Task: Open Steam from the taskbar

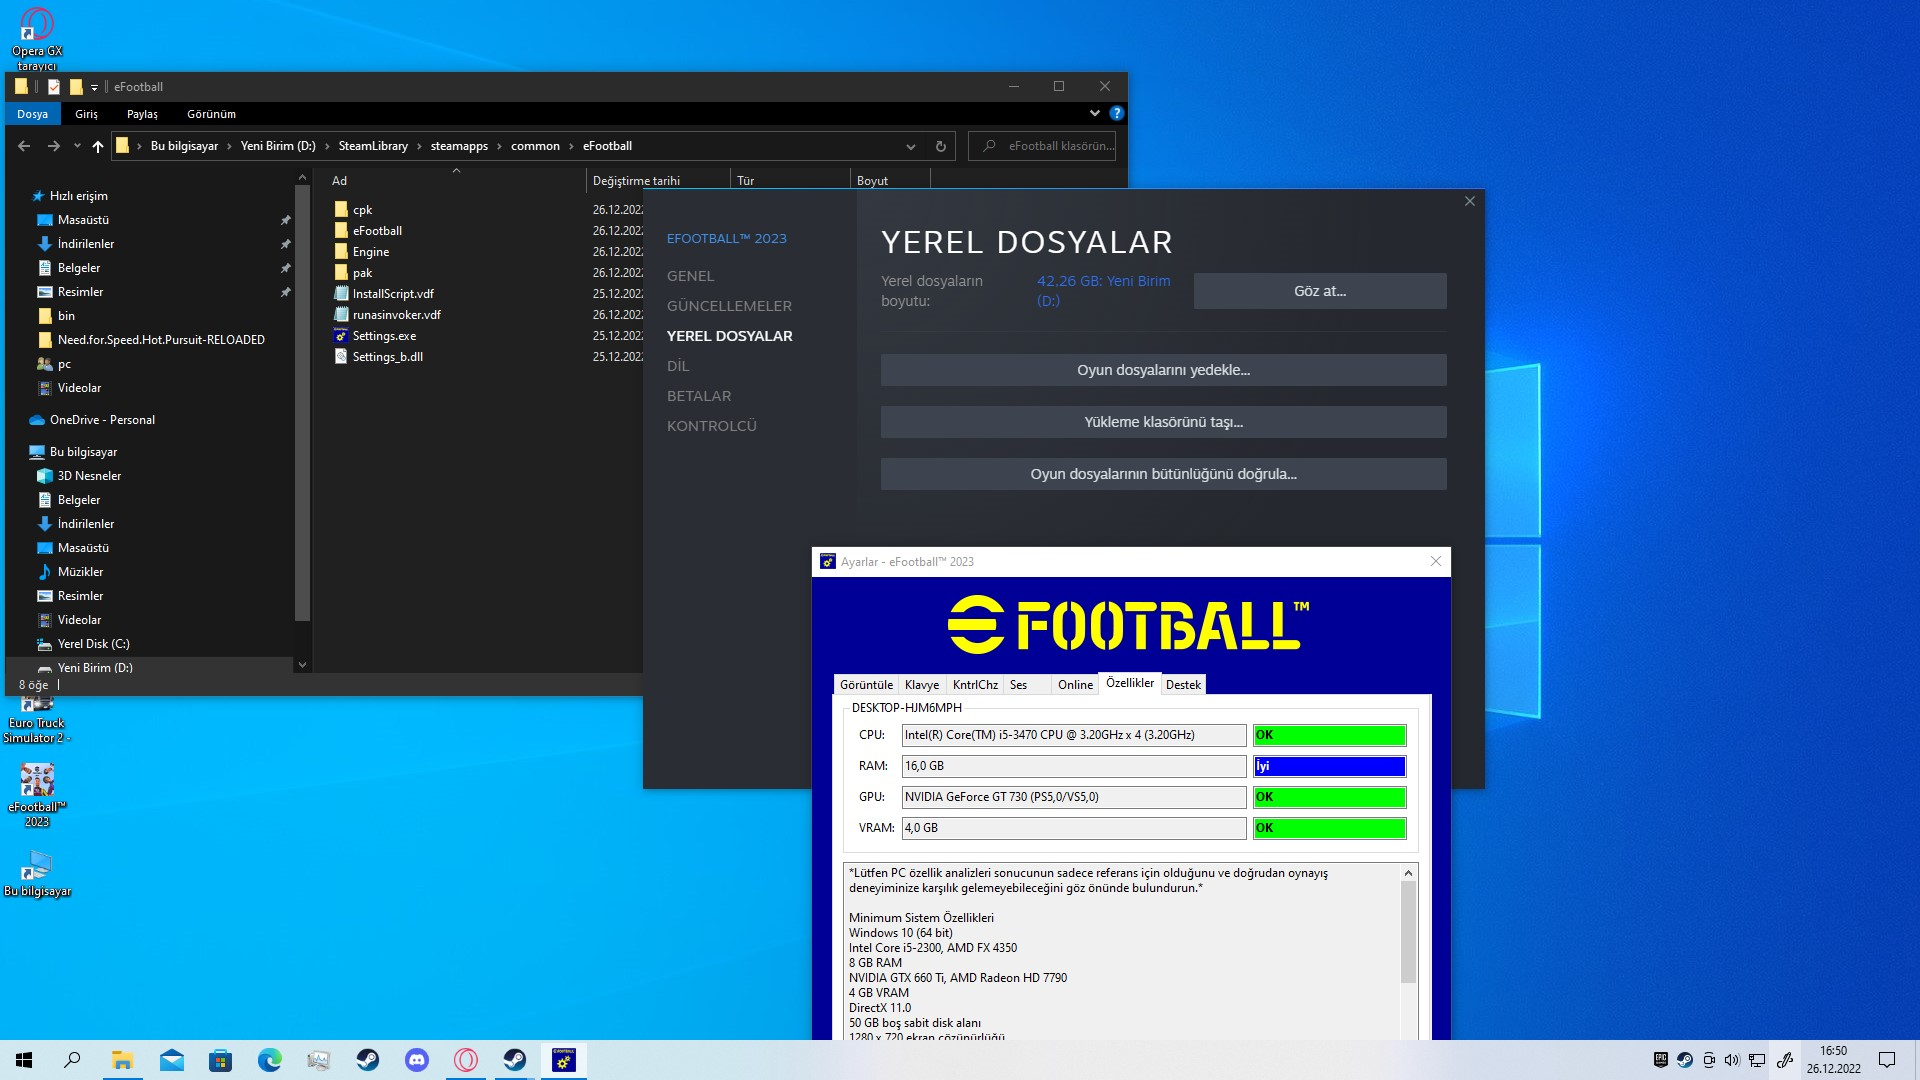Action: click(x=368, y=1060)
